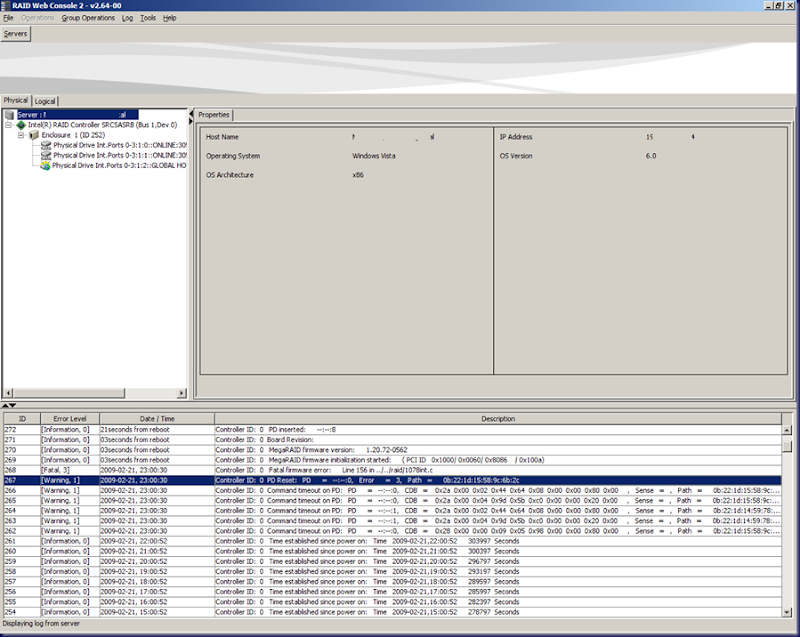Switch to the Logical tab
The width and height of the screenshot is (800, 637).
pyautogui.click(x=45, y=101)
